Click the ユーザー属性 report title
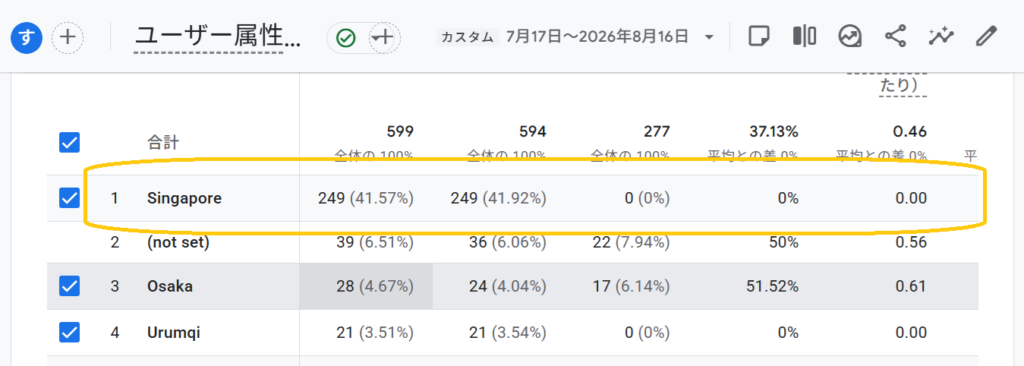 (217, 37)
